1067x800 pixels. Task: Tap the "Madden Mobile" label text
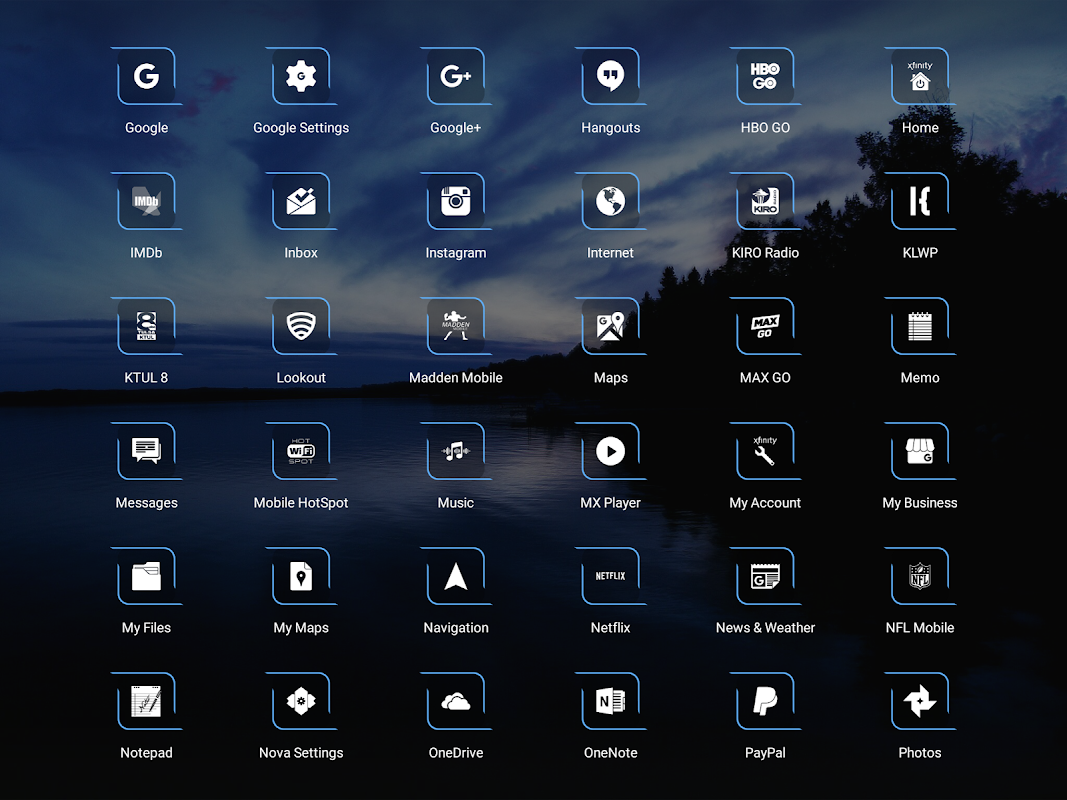456,378
